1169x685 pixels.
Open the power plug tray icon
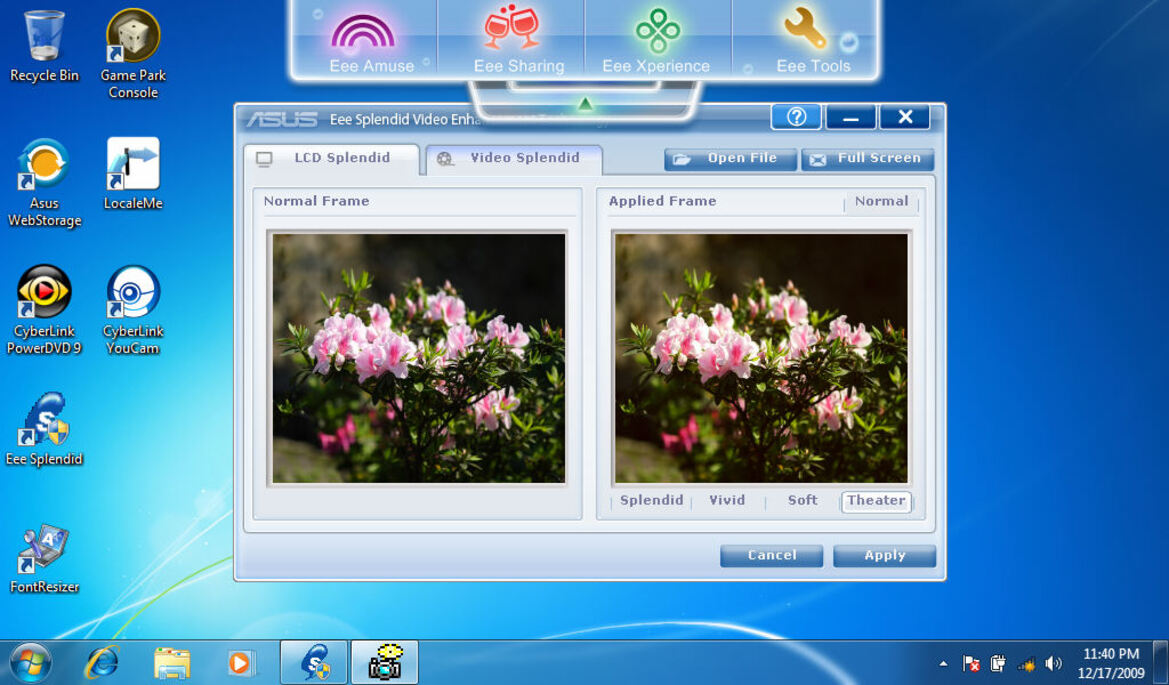(998, 663)
